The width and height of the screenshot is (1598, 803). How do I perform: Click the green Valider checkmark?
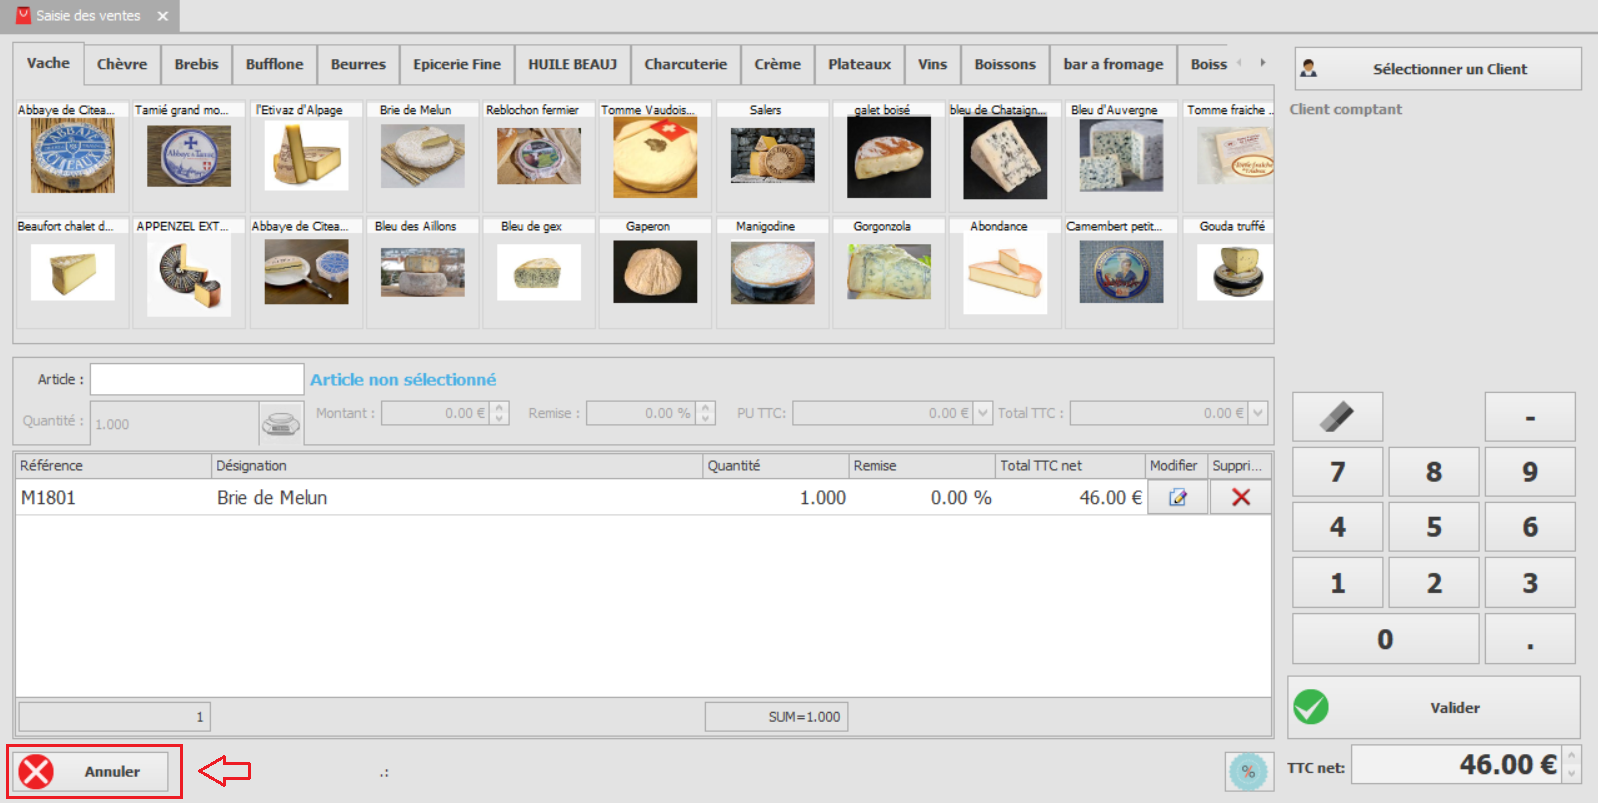(1311, 707)
